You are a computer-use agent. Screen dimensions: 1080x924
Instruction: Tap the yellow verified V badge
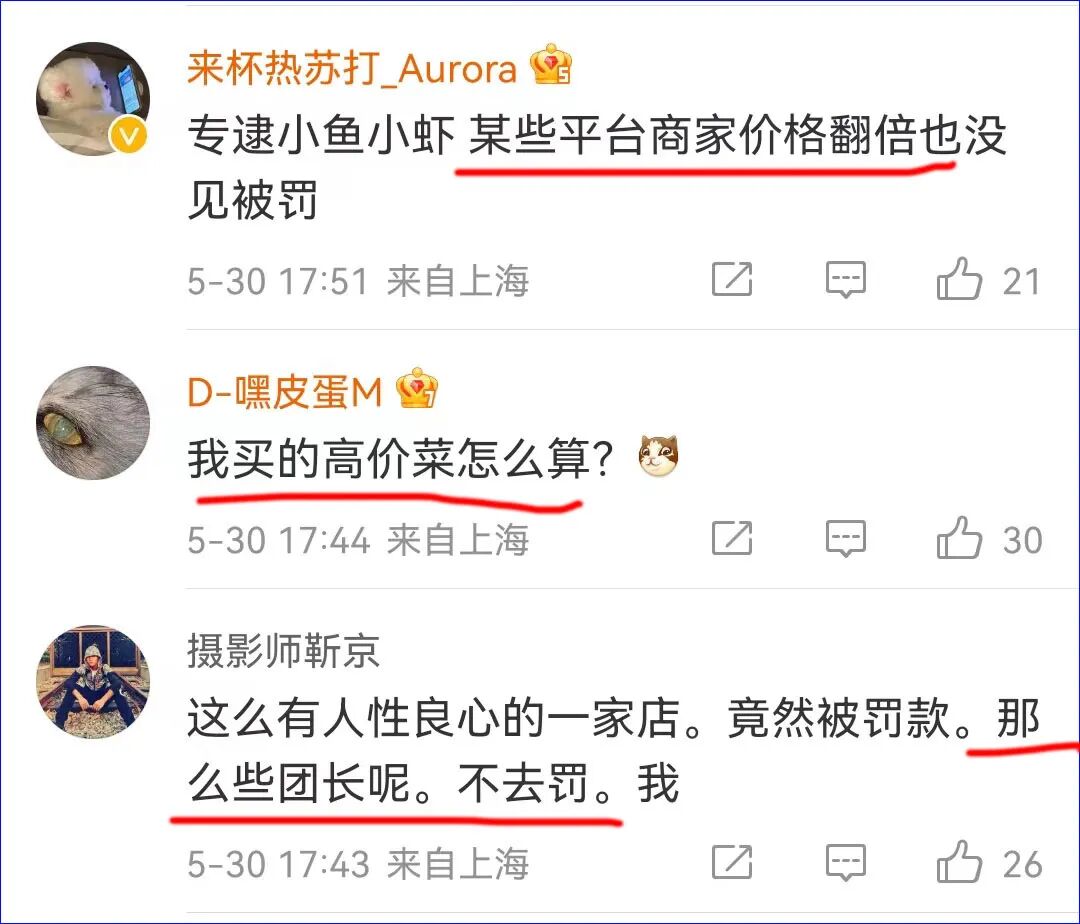(x=129, y=136)
